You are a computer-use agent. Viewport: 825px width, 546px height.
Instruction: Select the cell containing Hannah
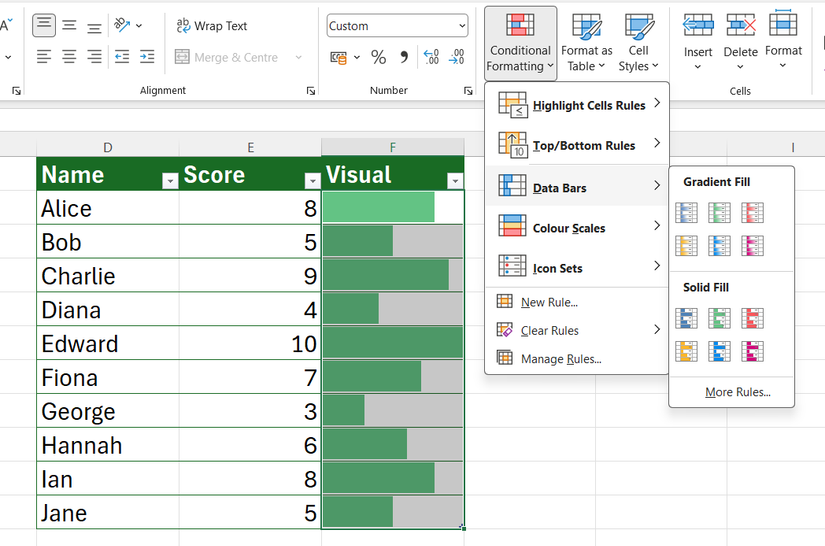[x=108, y=444]
